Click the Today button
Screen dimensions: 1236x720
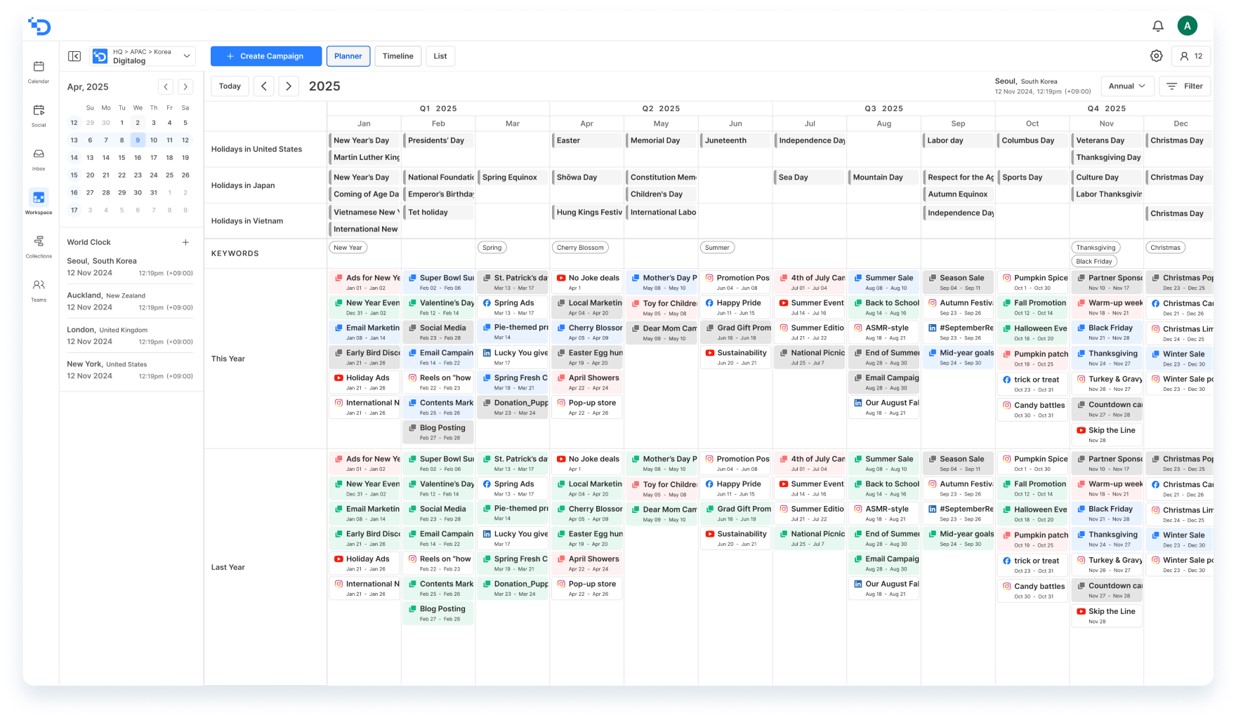pyautogui.click(x=230, y=86)
